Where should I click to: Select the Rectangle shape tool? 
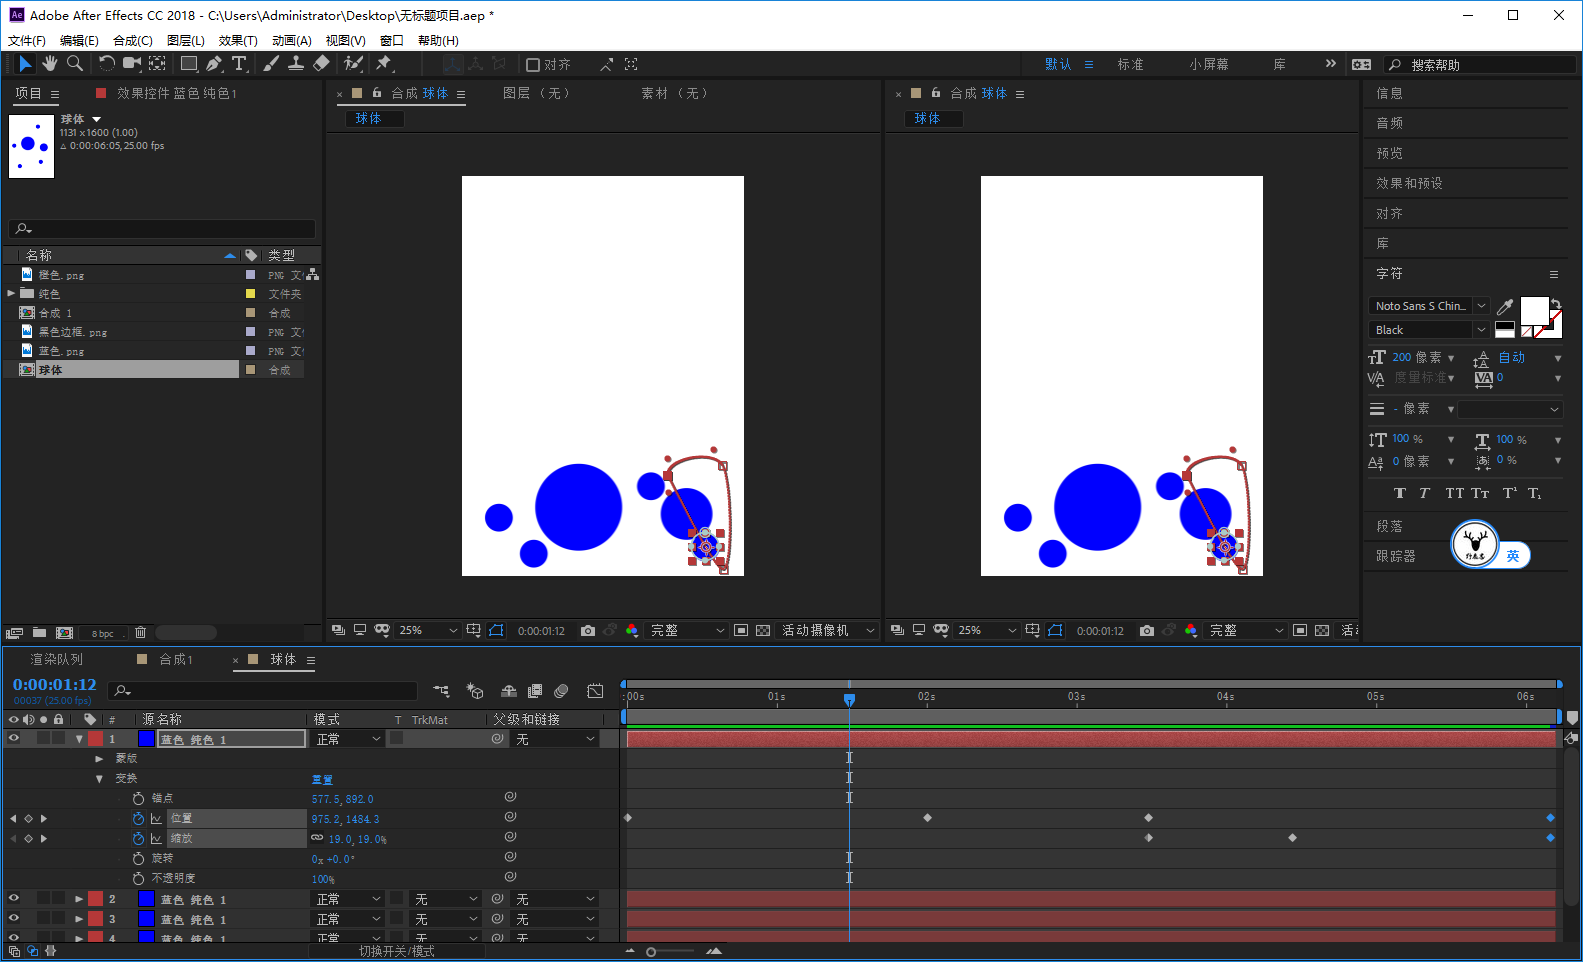click(188, 63)
